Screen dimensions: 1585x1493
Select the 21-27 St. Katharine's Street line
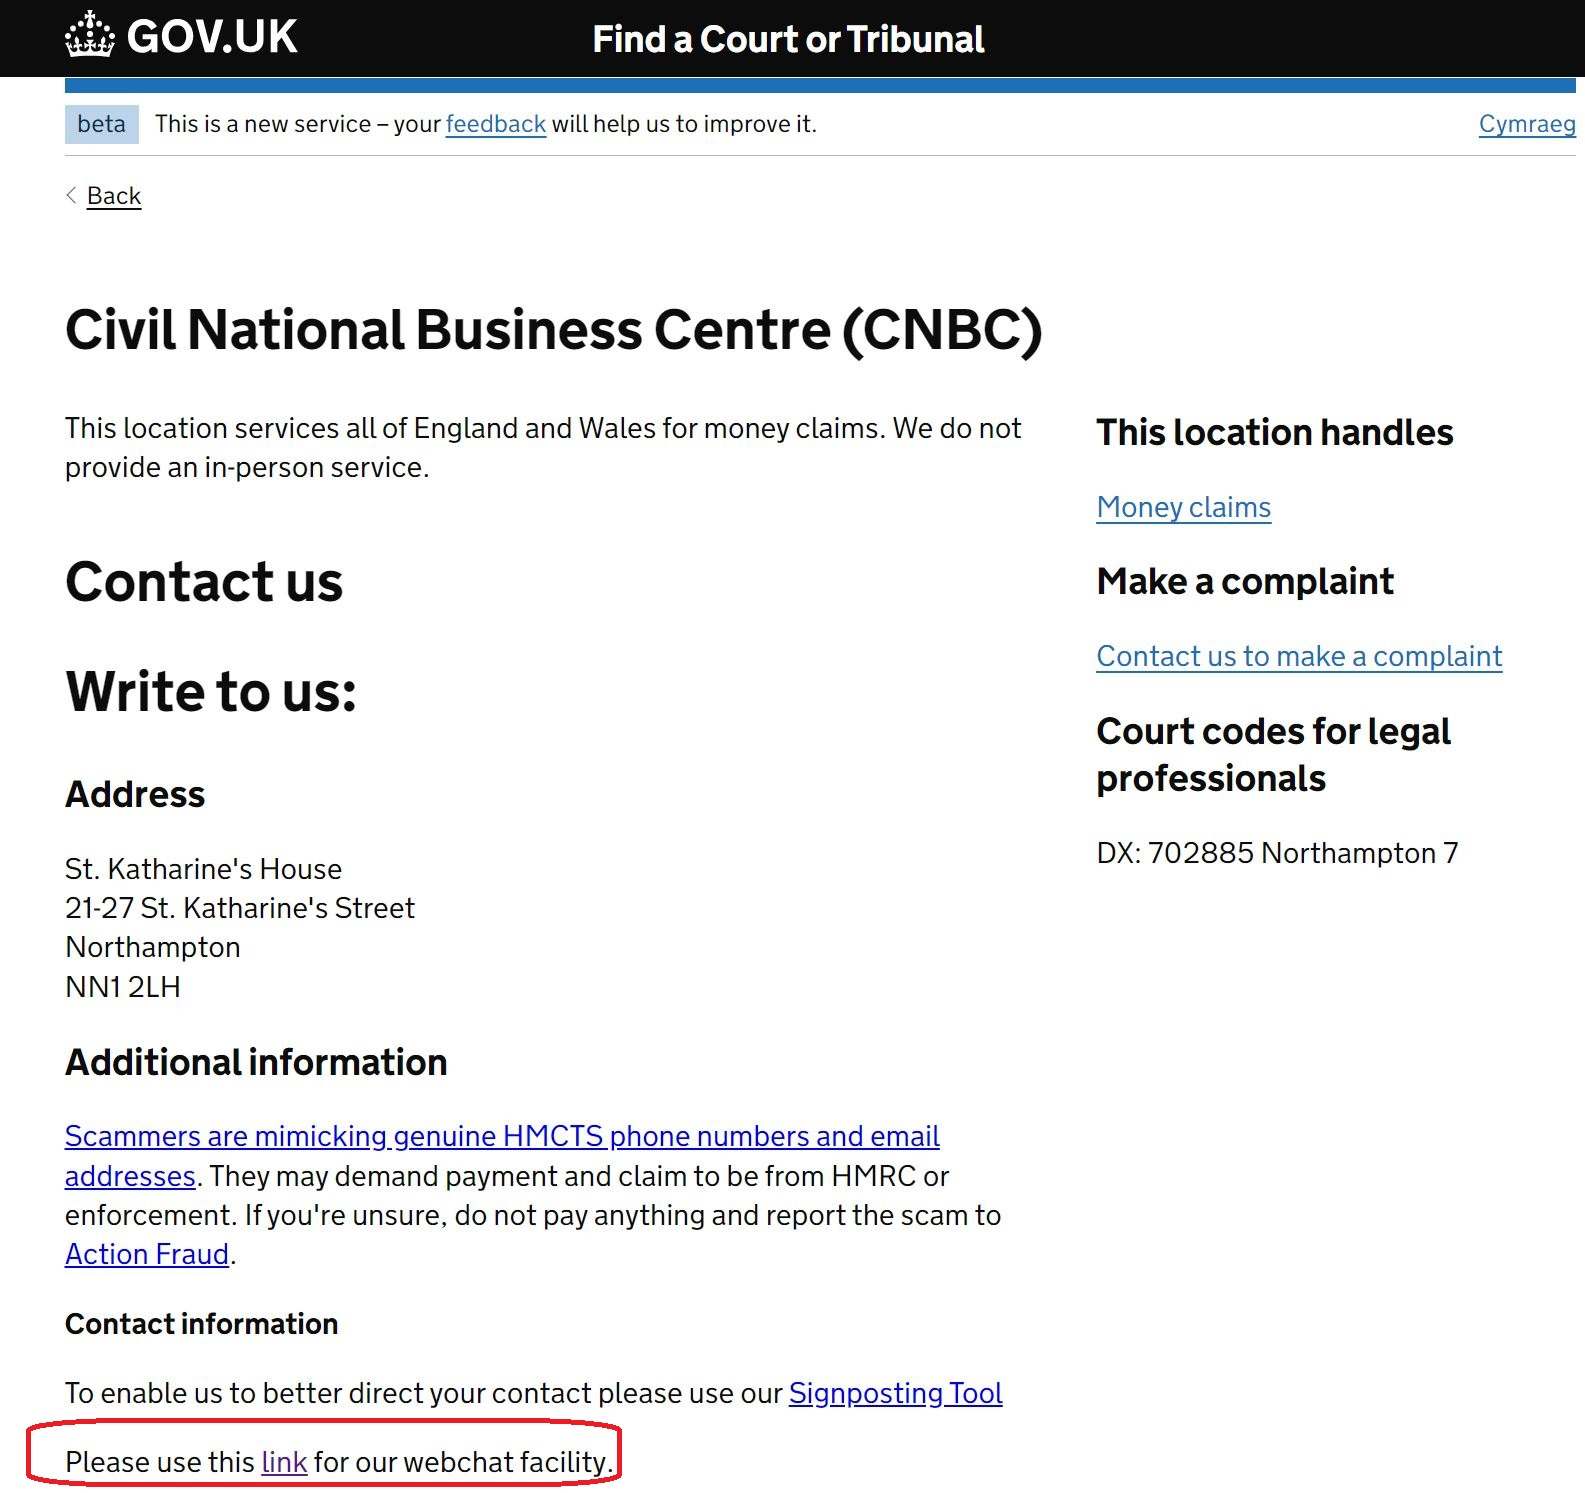coord(240,908)
